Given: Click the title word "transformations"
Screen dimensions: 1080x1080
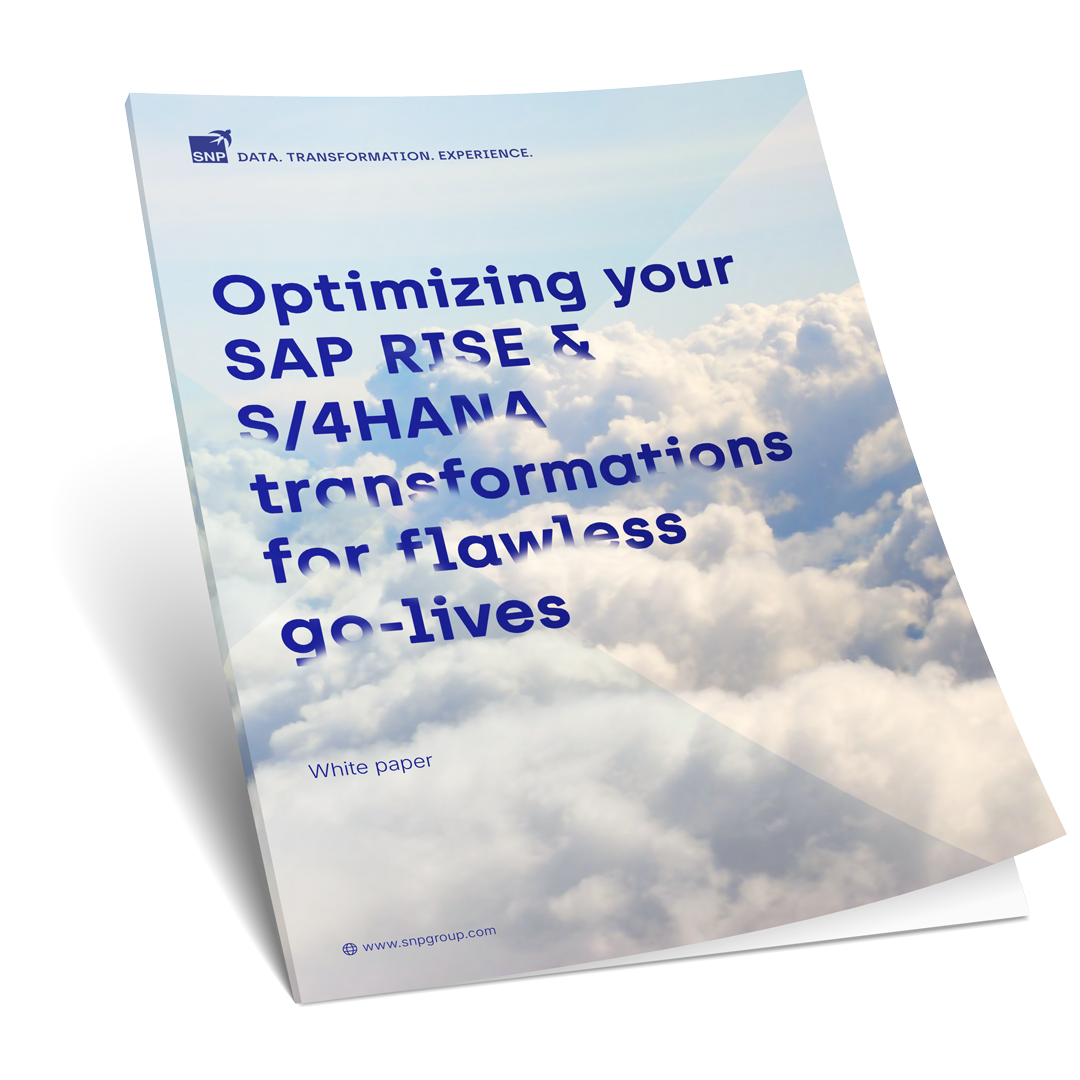Looking at the screenshot, I should coord(521,472).
